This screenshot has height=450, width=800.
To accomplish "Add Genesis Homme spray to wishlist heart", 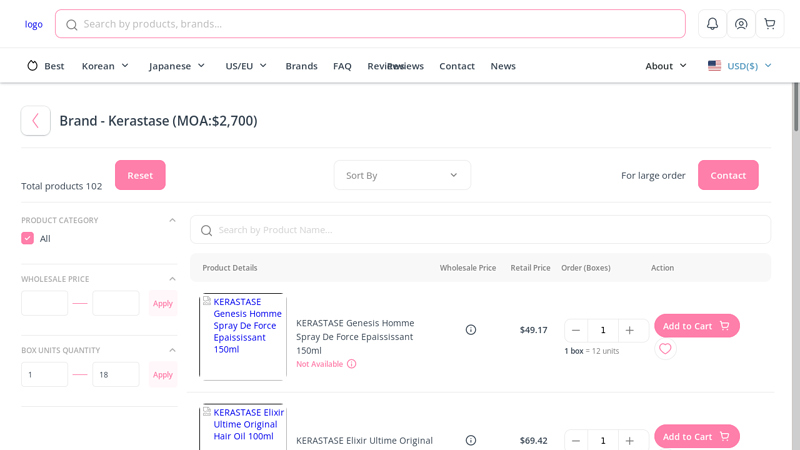I will tap(665, 349).
